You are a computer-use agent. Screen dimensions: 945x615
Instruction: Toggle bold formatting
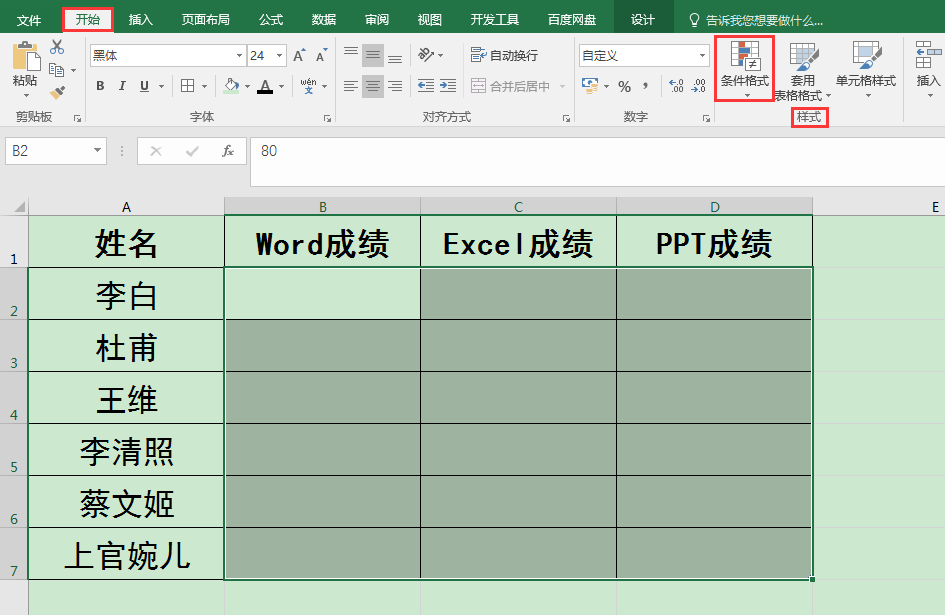click(x=100, y=86)
